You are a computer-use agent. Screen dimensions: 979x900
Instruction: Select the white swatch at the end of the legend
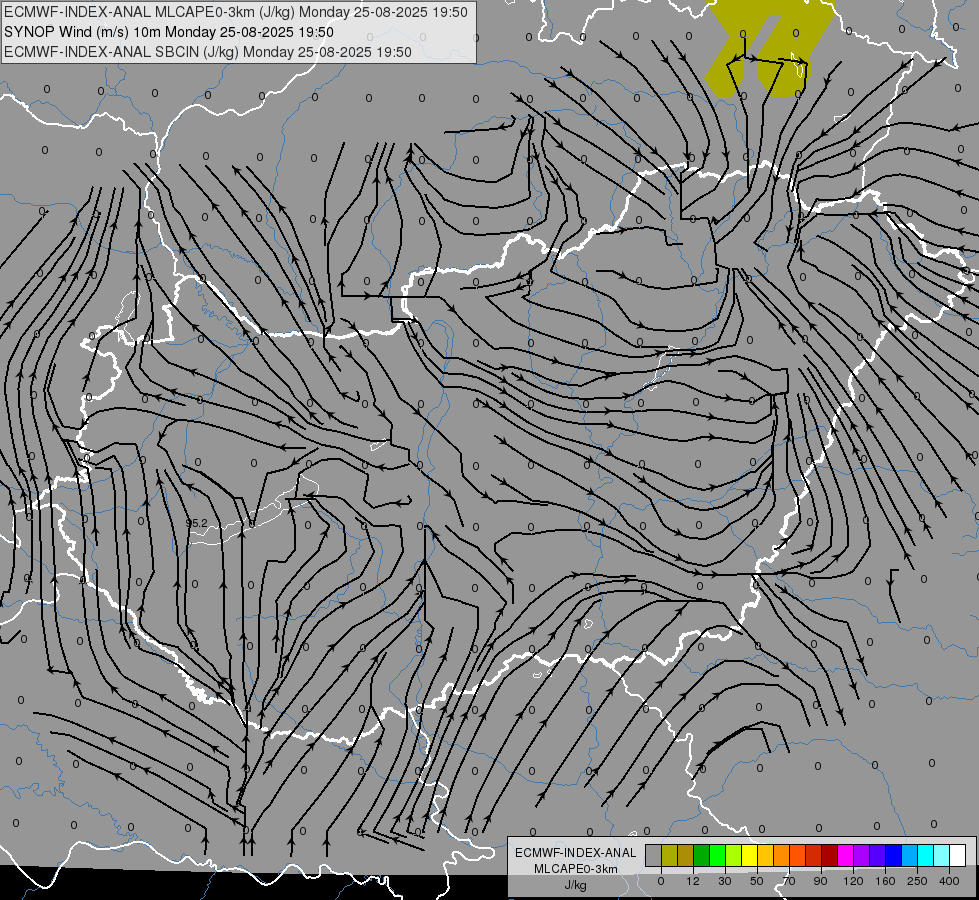(958, 856)
